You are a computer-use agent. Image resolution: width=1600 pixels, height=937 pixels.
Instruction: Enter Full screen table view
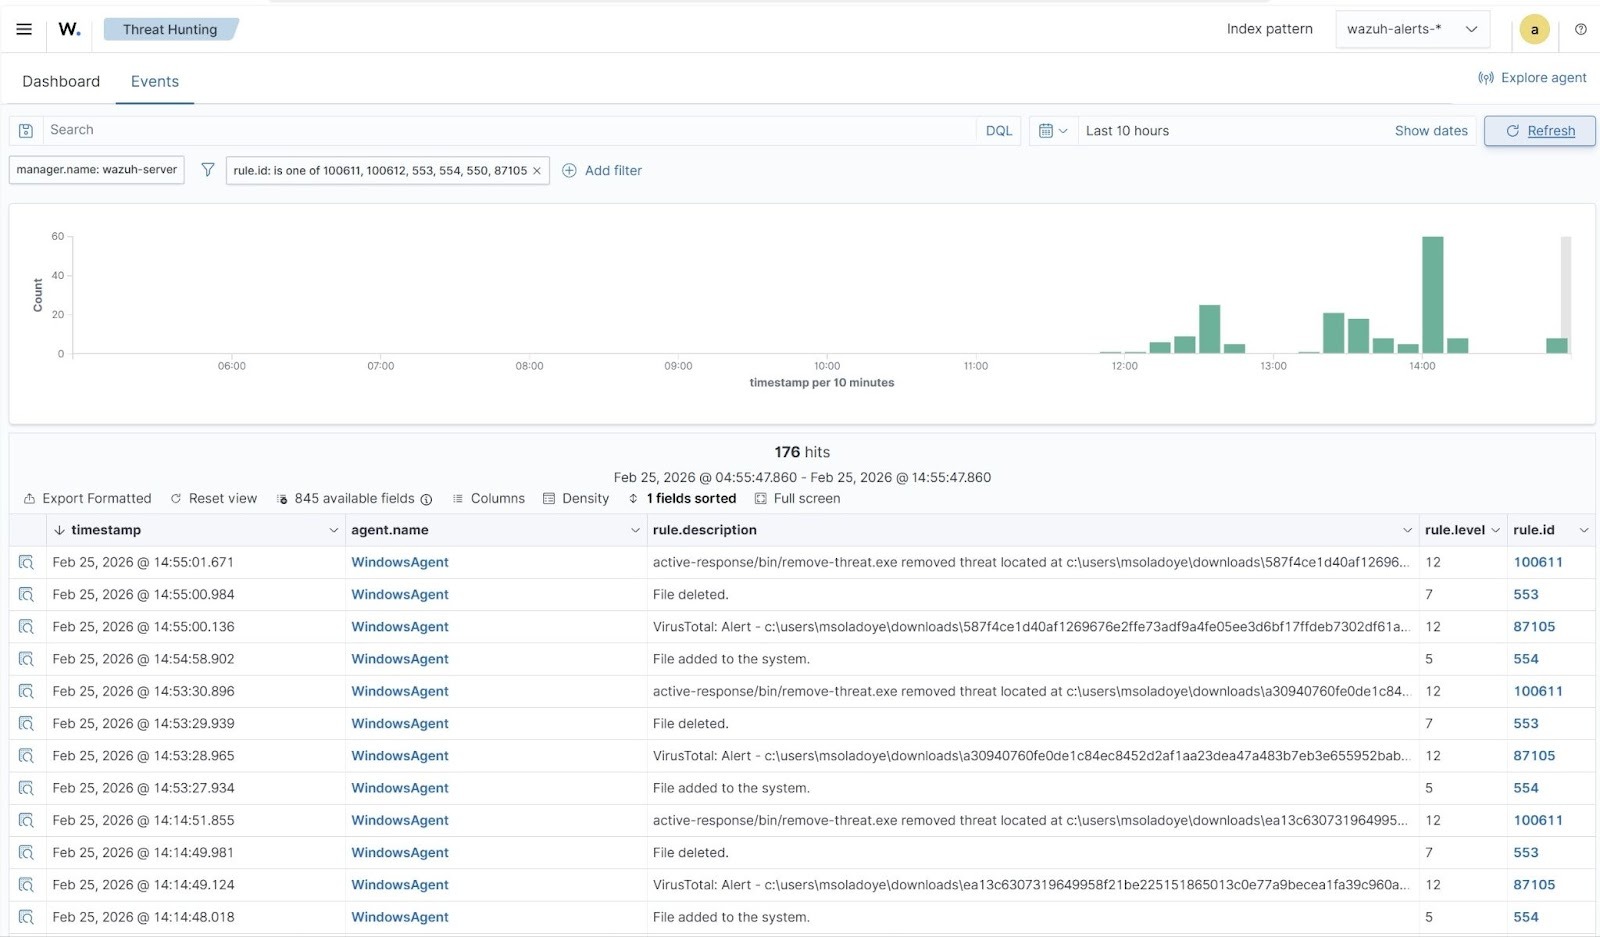click(797, 498)
